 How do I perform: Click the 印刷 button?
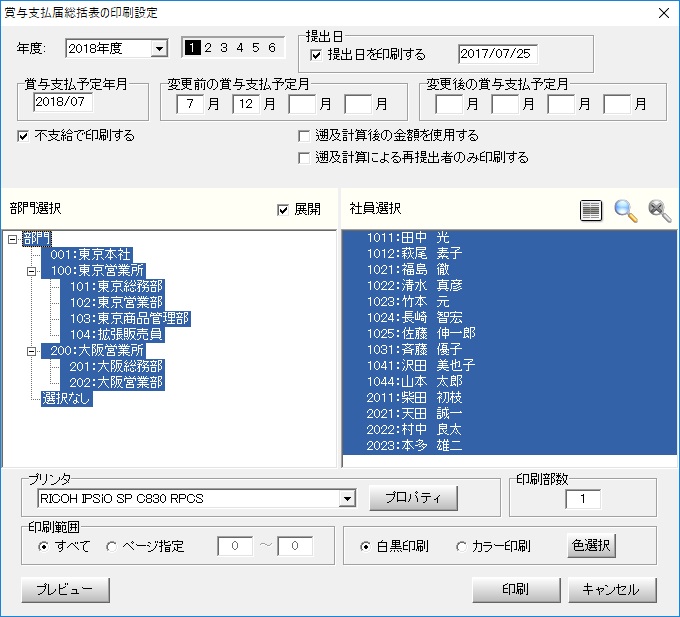516,590
